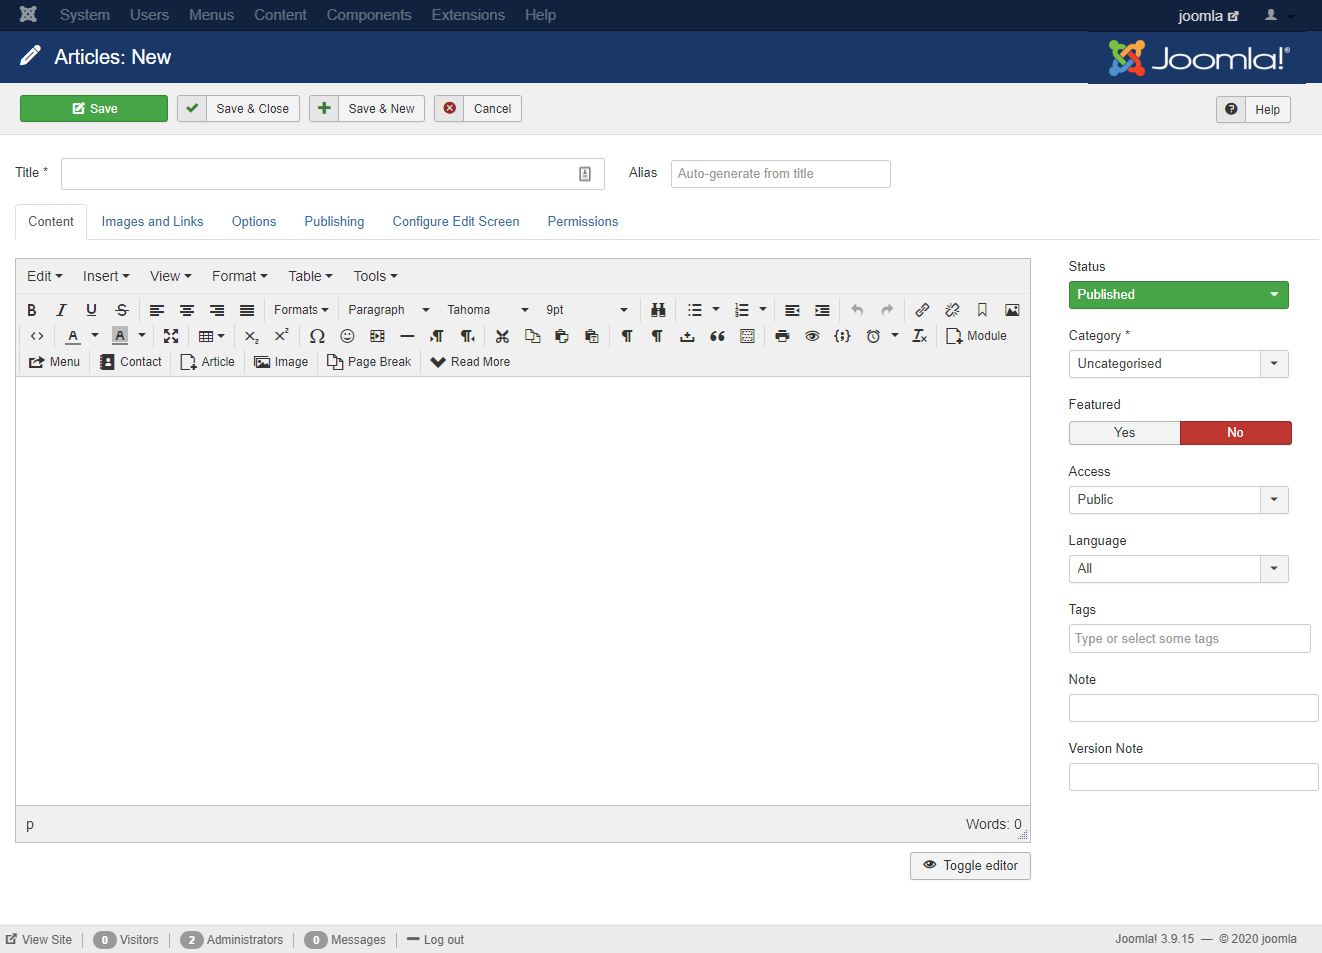Toggle fullscreen editor mode
The width and height of the screenshot is (1322, 953).
[171, 336]
